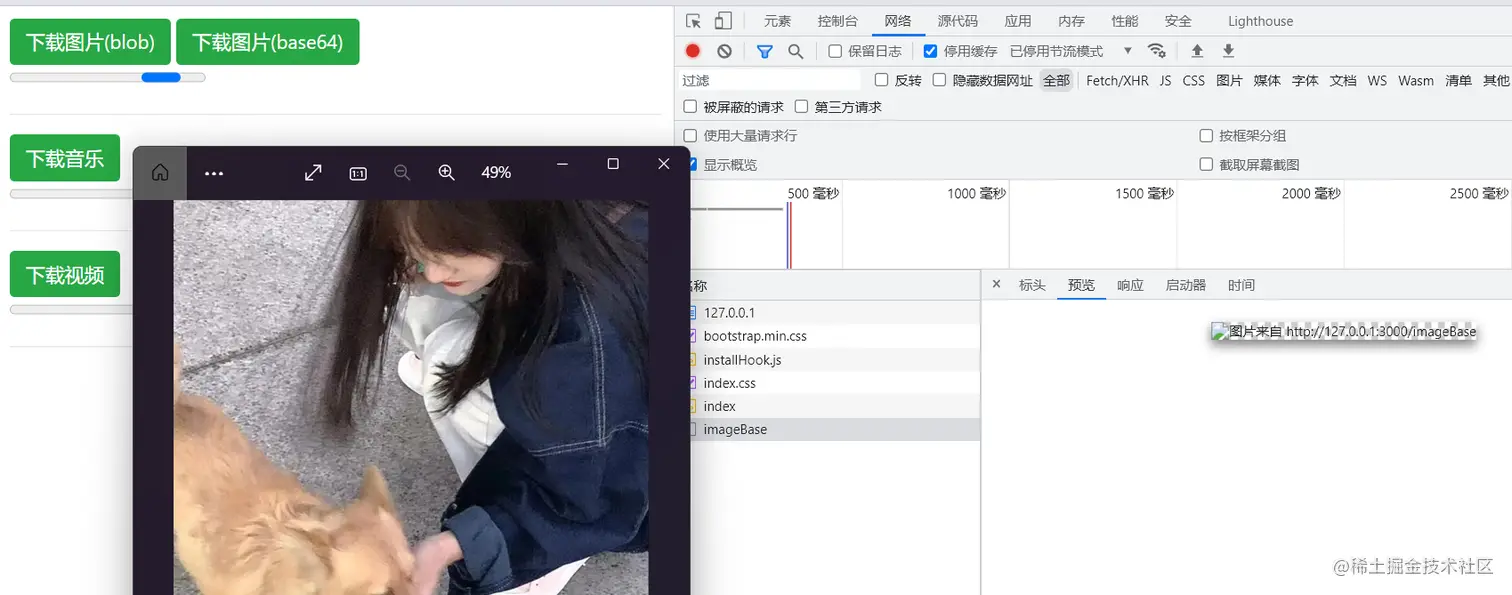
Task: Switch to the 内存 tab
Action: coord(1071,21)
